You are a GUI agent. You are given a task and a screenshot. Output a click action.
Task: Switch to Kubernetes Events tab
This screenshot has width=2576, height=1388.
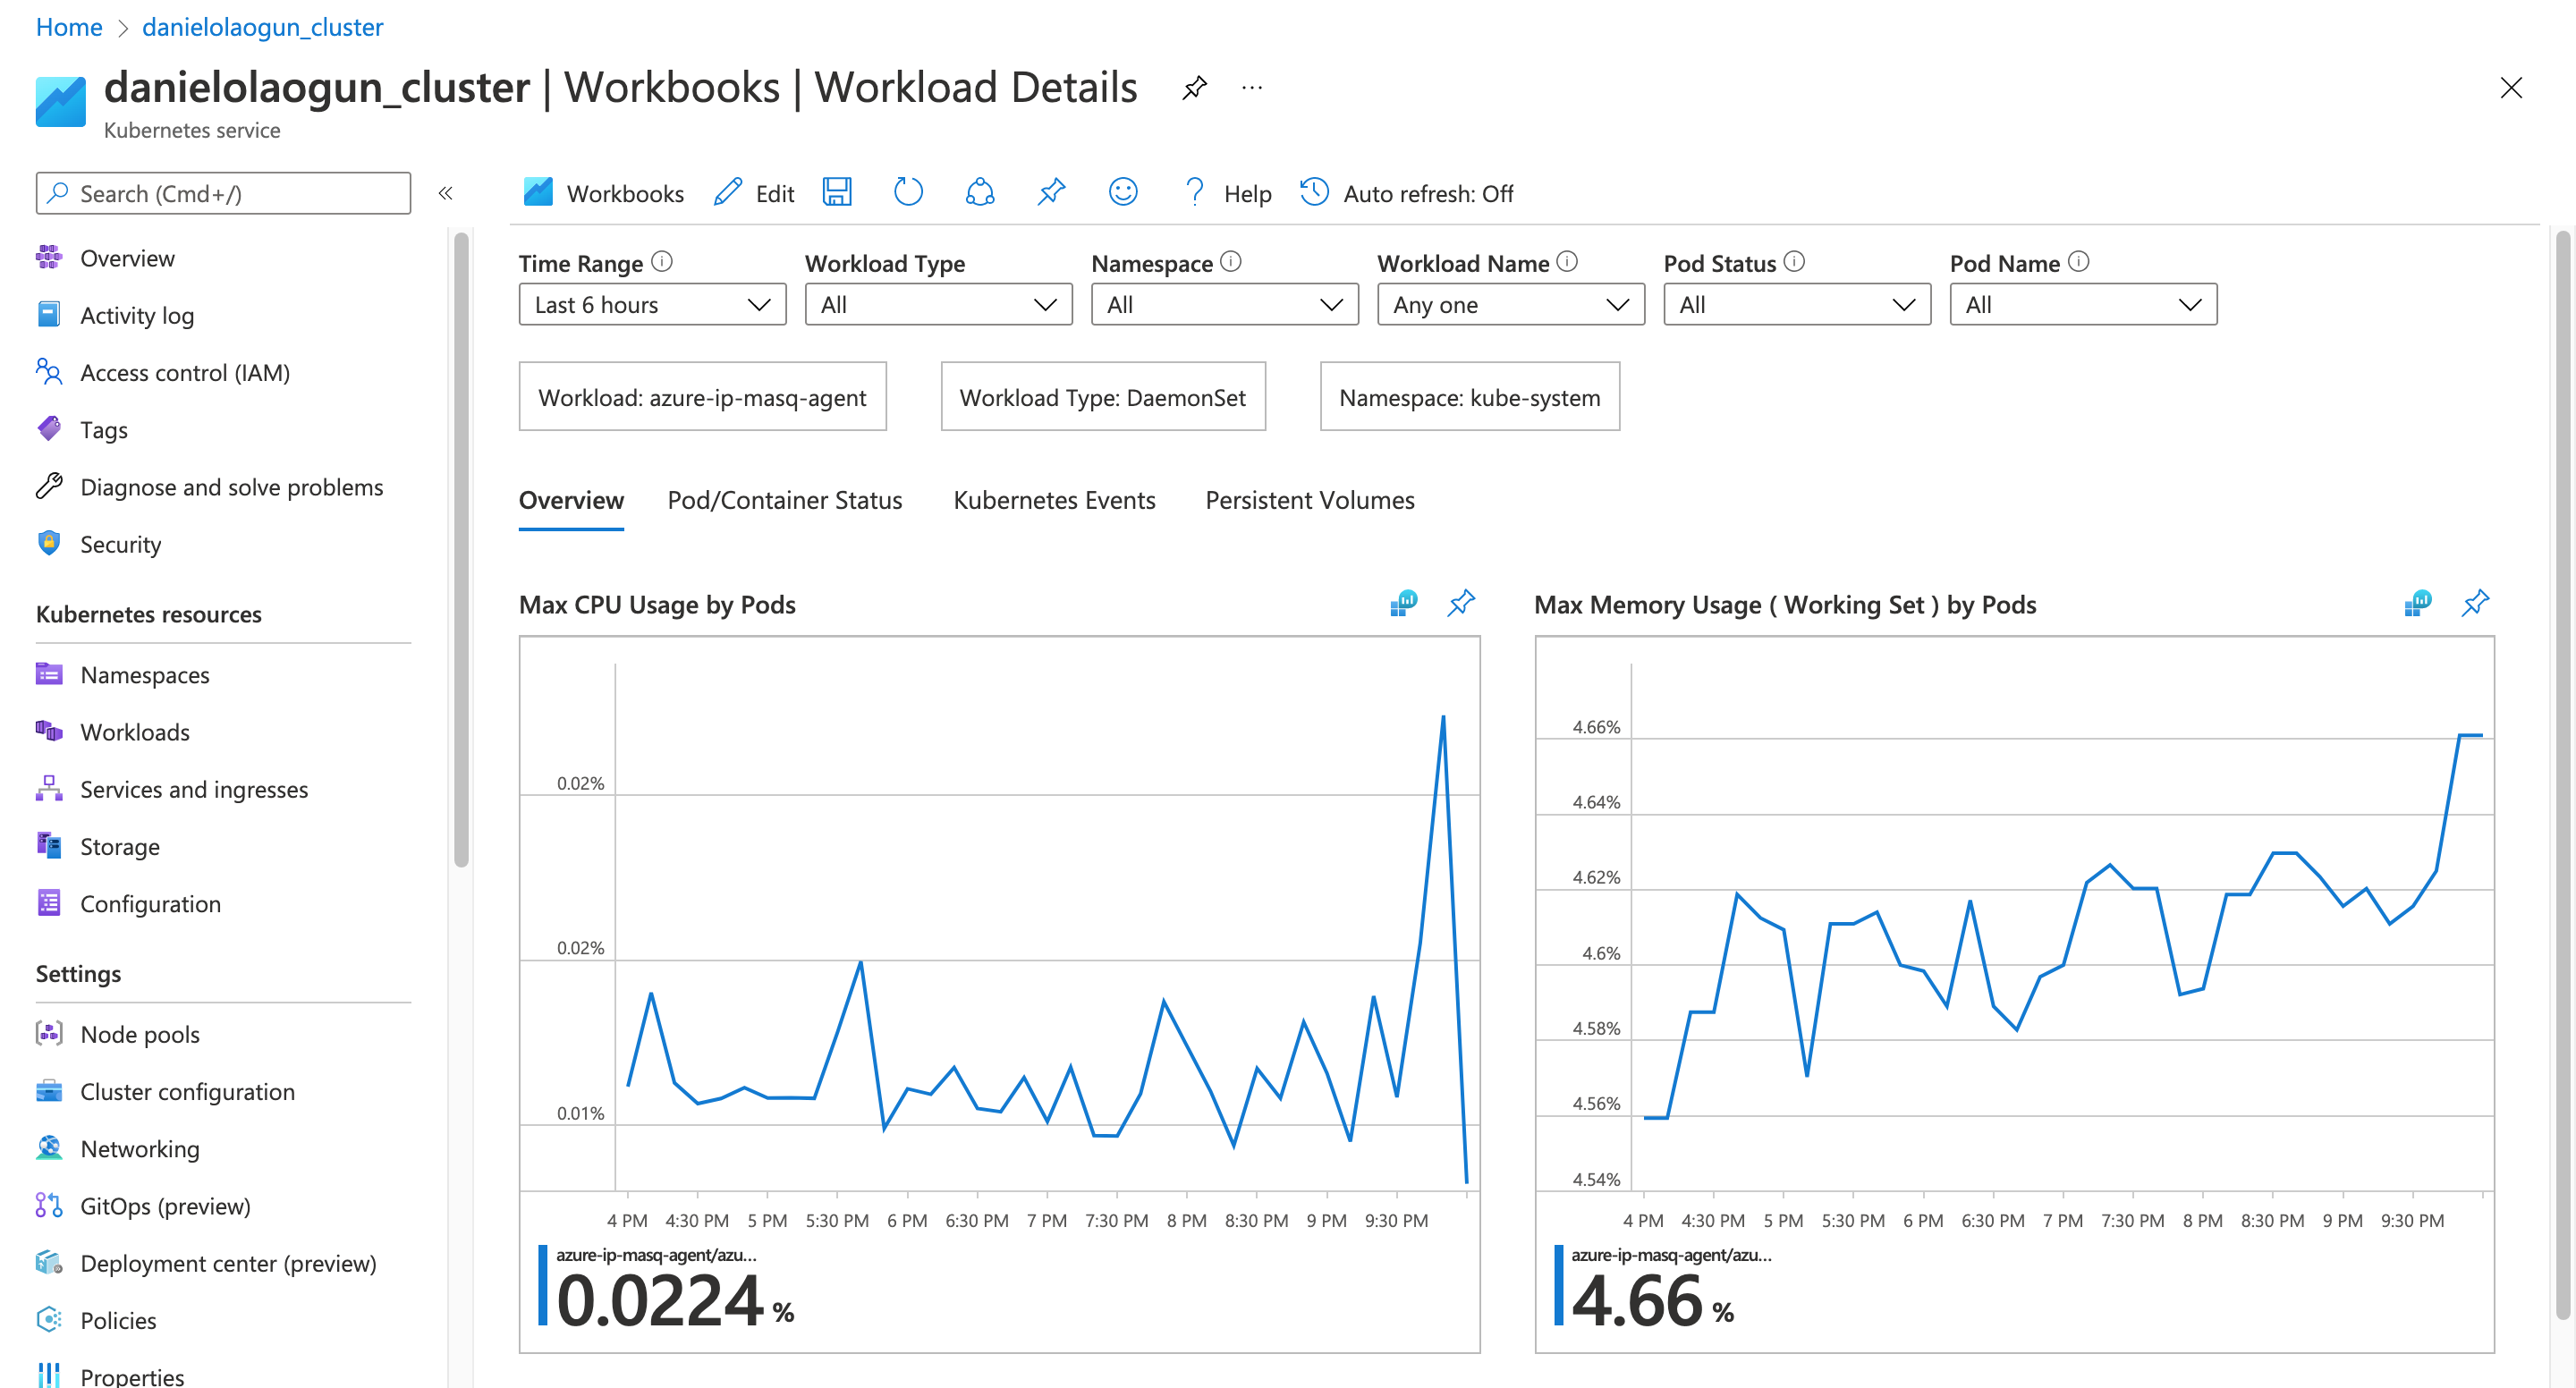(1054, 500)
